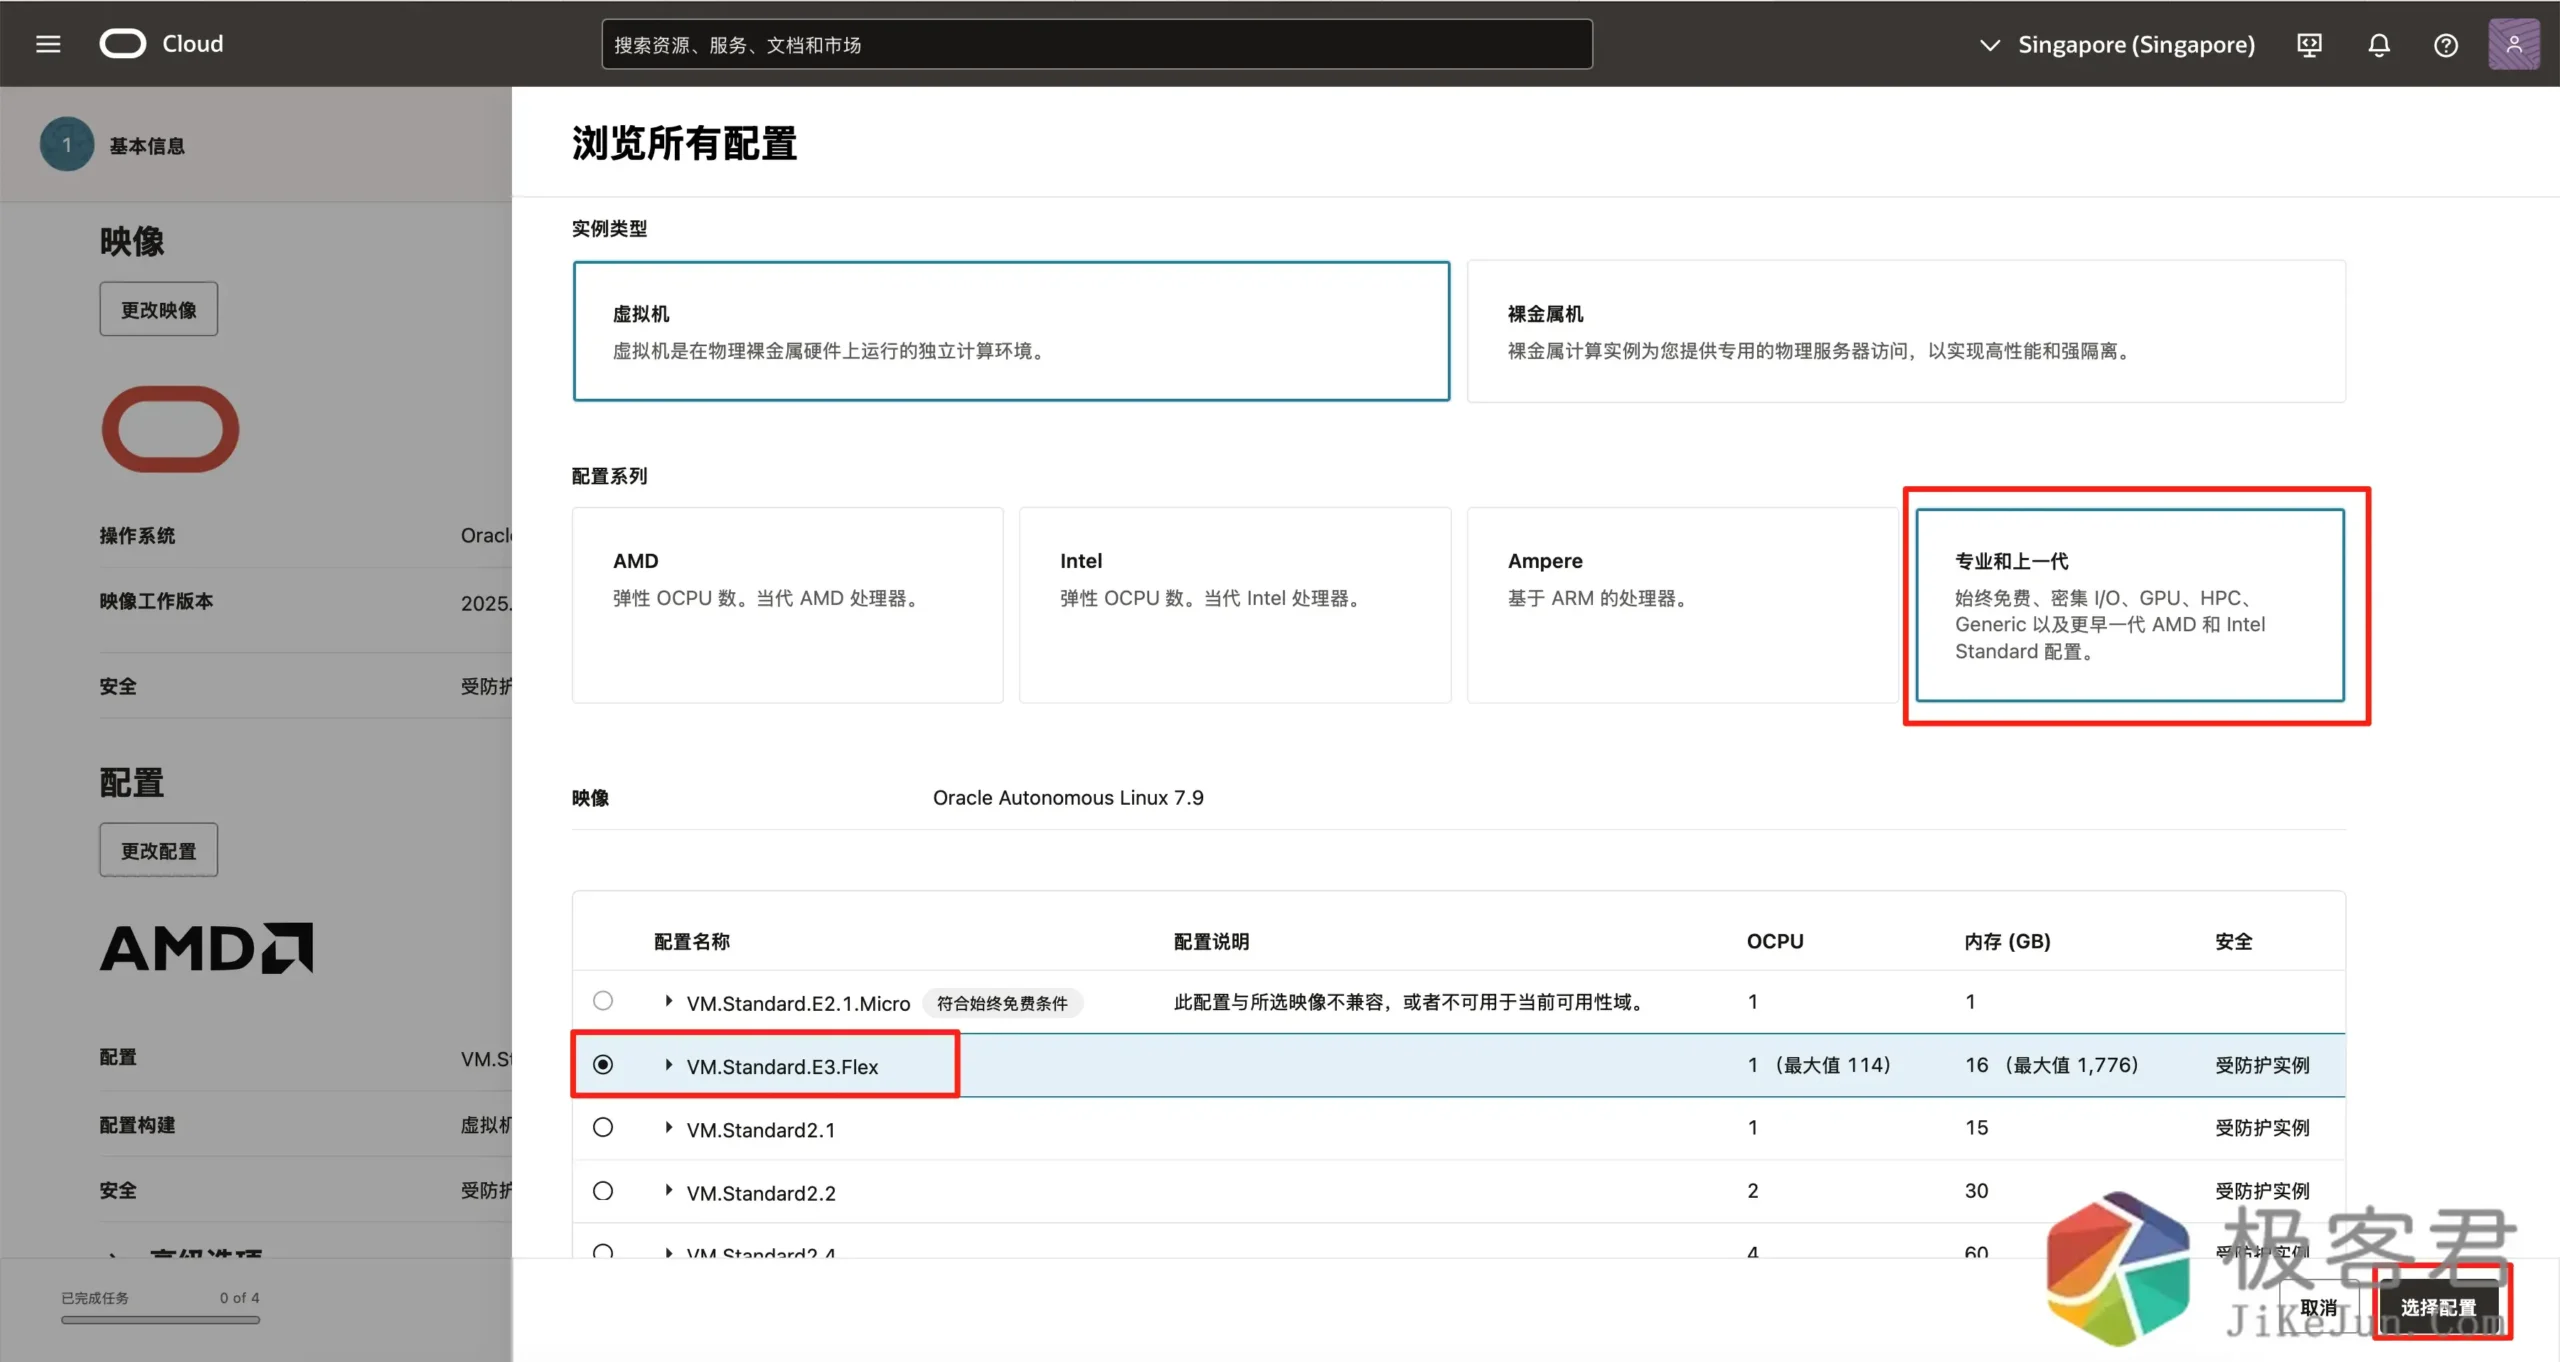Click the 操作系统 label in sidebar
The height and width of the screenshot is (1362, 2560).
[x=137, y=536]
